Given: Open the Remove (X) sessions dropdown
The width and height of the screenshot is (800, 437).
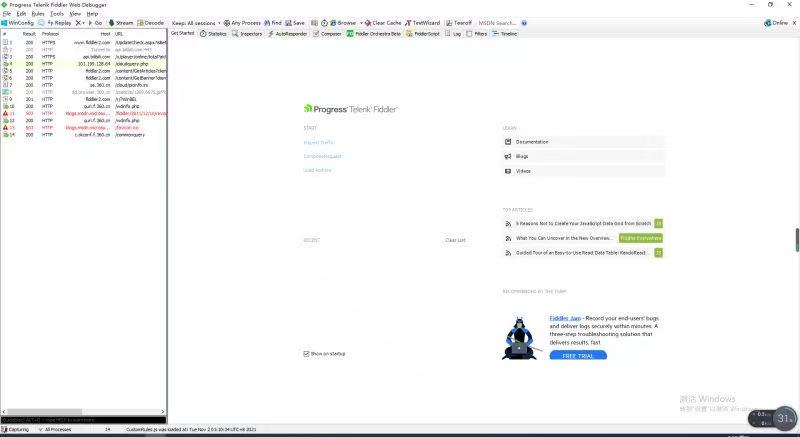Looking at the screenshot, I should (80, 23).
